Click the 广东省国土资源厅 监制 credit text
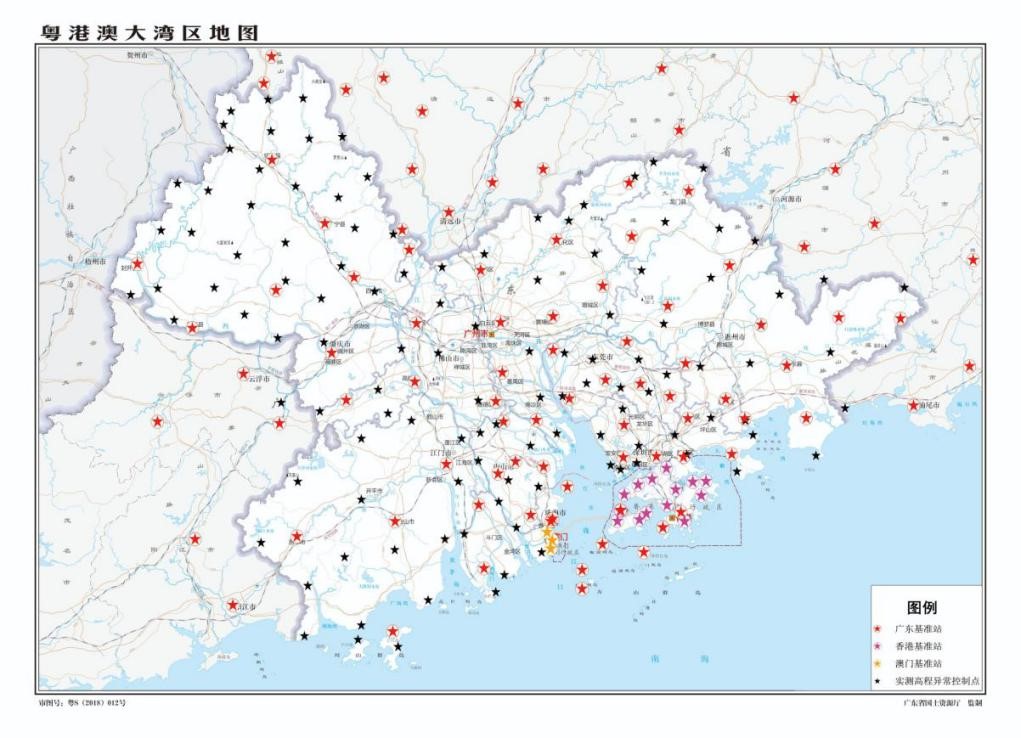The width and height of the screenshot is (1021, 738). (942, 704)
